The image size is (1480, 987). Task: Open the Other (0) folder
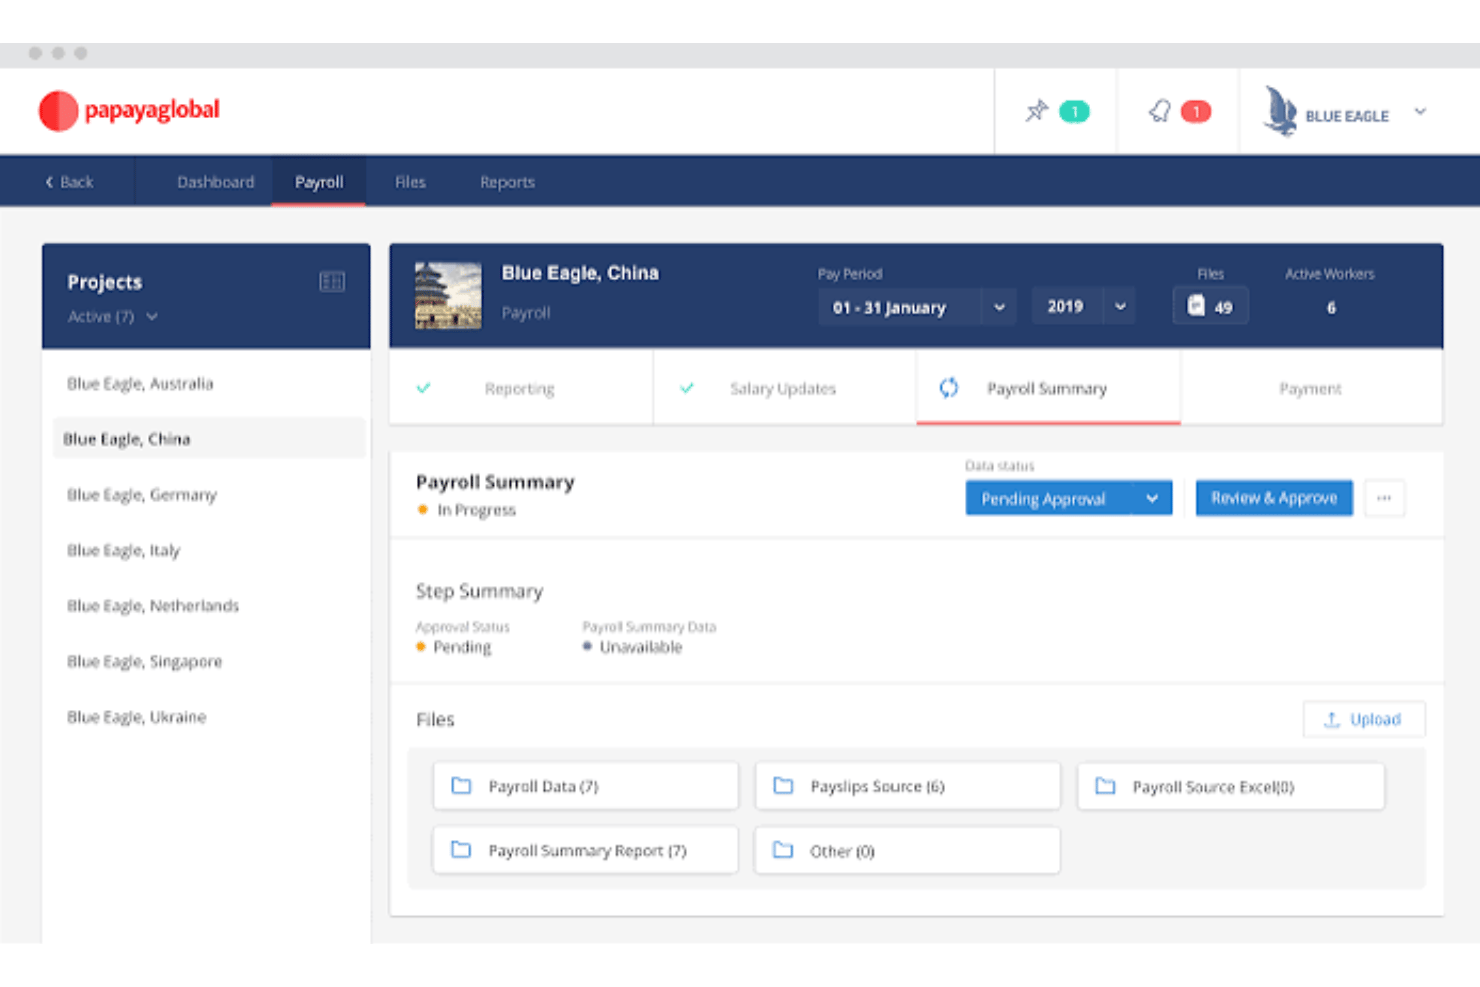tap(908, 850)
